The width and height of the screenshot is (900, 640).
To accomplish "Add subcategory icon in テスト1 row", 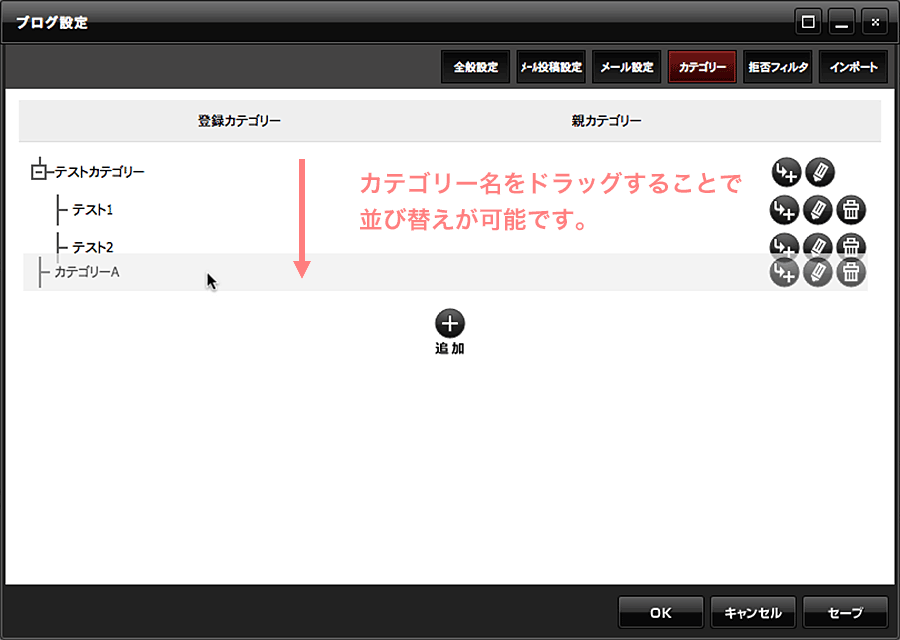I will tap(784, 210).
